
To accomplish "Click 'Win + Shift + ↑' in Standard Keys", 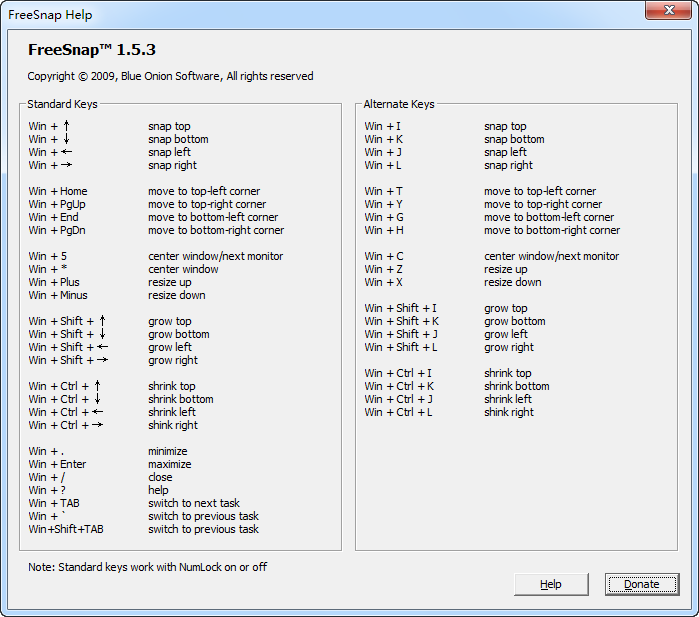I will coord(67,321).
